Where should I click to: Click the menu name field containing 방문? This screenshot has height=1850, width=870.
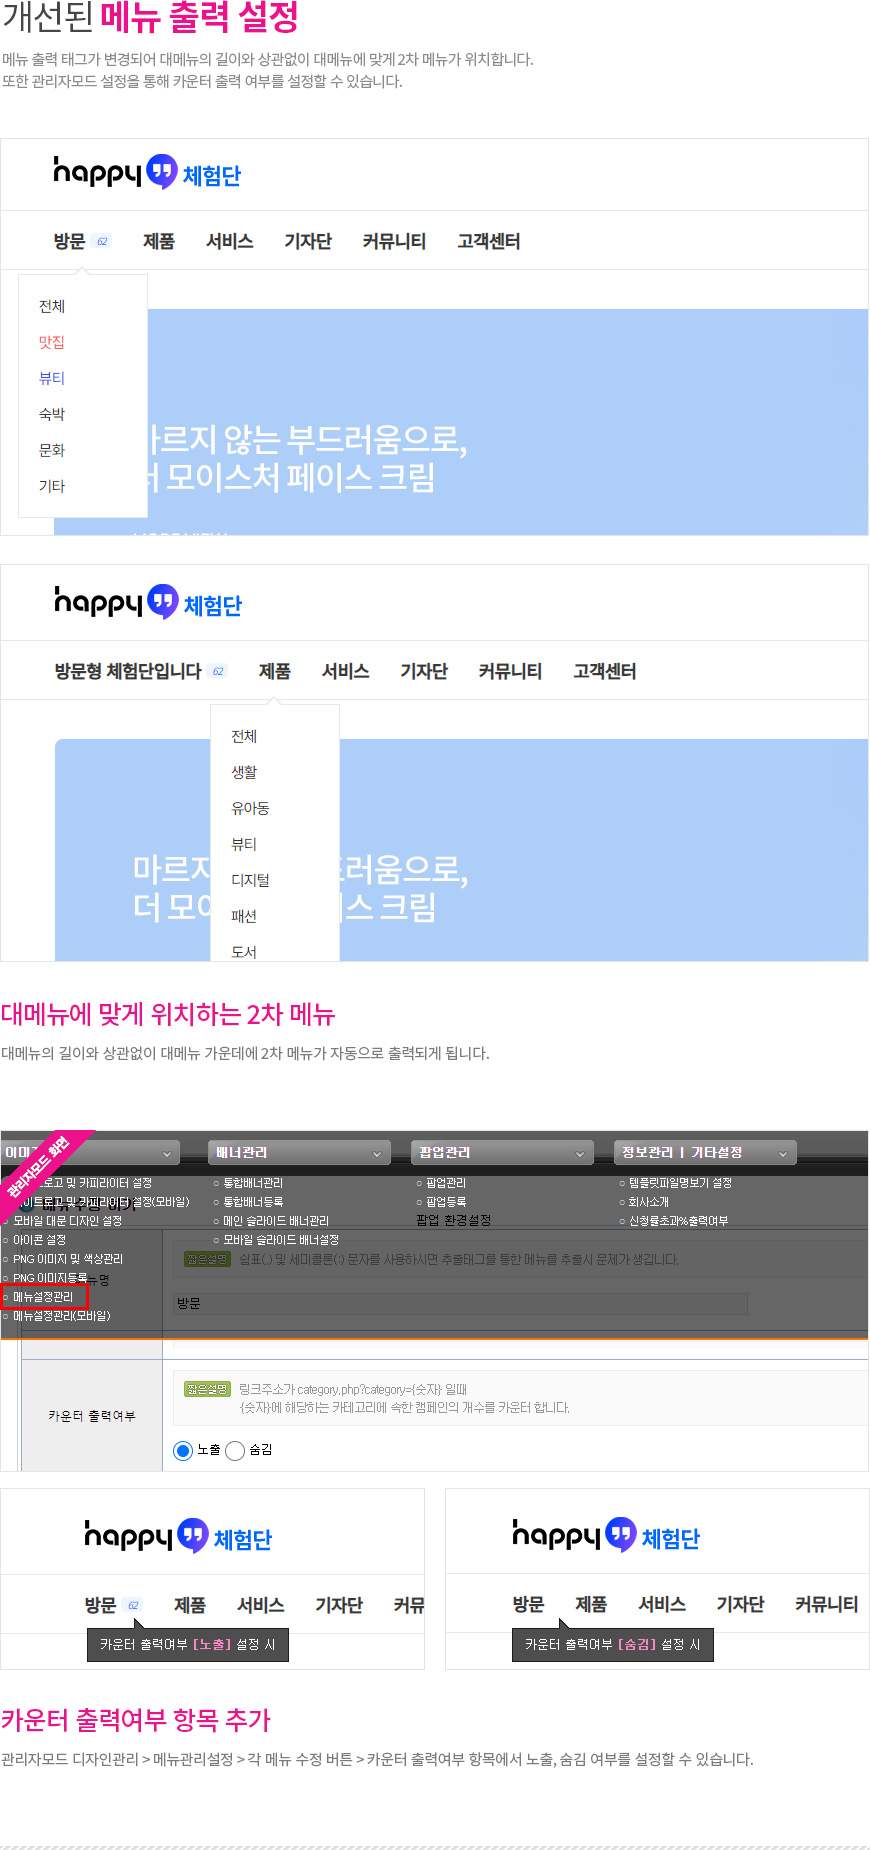(x=460, y=1303)
